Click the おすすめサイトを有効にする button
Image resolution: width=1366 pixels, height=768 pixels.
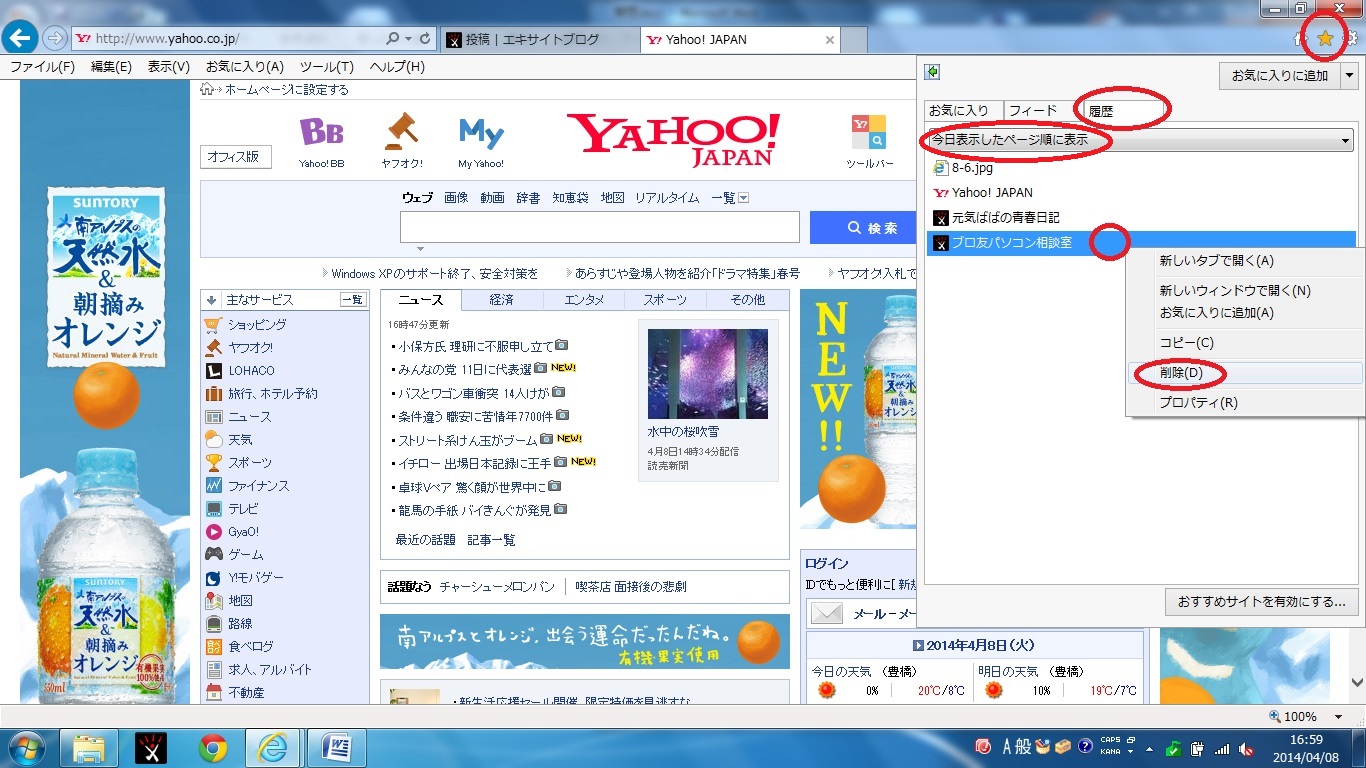click(1263, 602)
